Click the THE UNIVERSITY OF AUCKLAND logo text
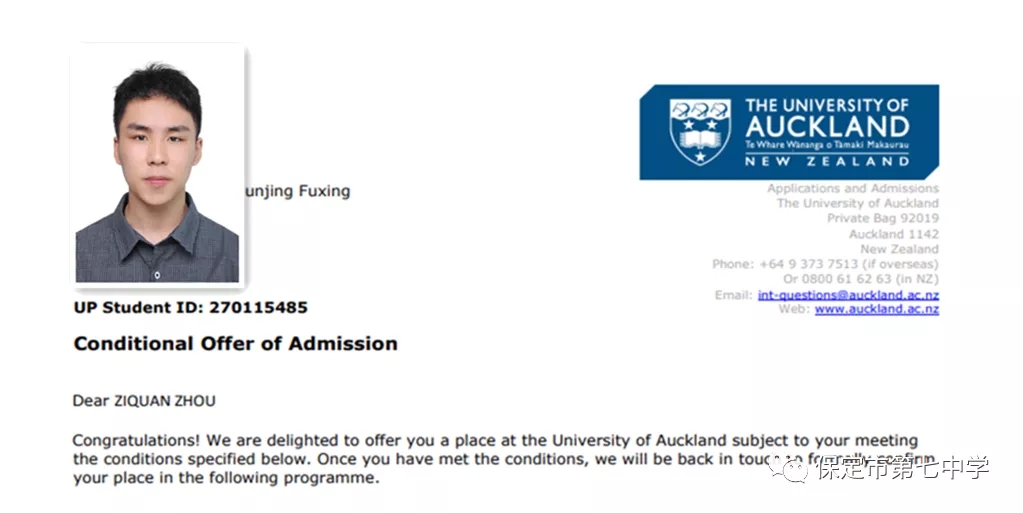 click(x=827, y=117)
